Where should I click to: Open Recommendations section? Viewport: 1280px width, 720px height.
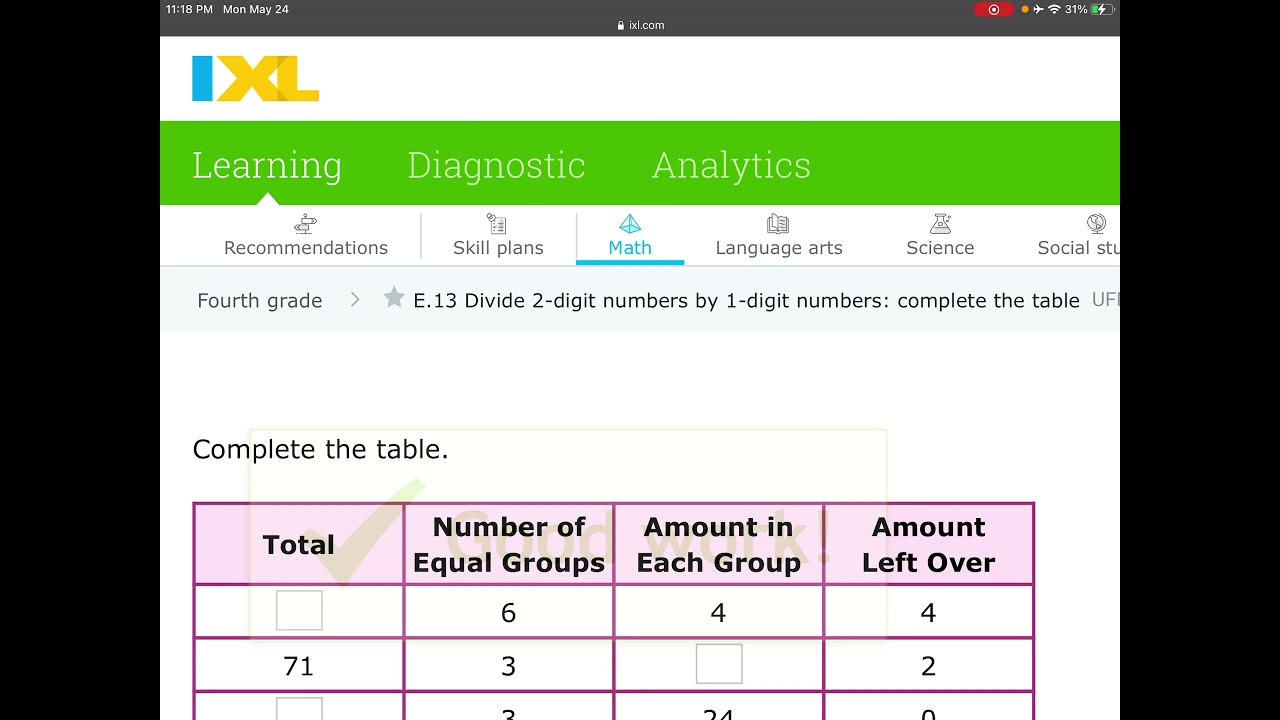pos(306,248)
